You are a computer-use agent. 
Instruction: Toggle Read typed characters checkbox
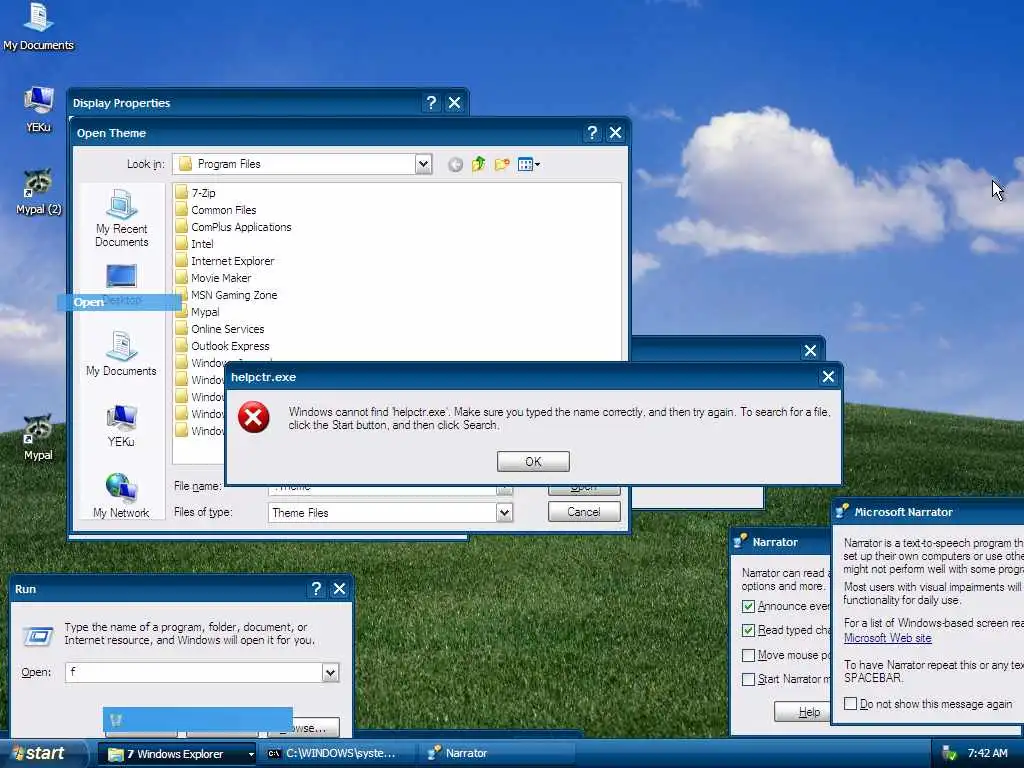click(748, 630)
